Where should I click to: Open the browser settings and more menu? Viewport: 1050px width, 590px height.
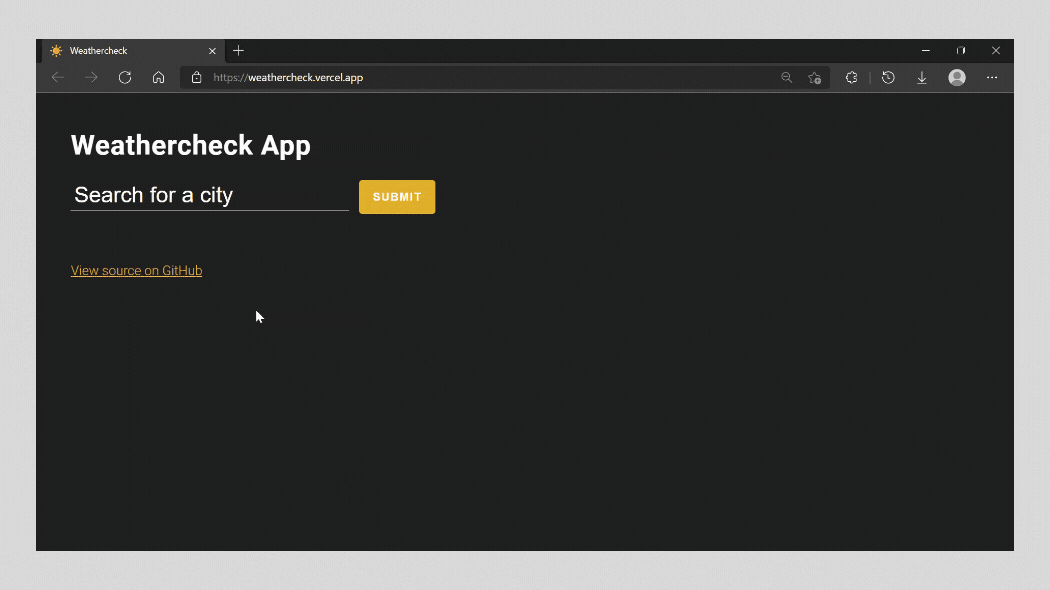[x=992, y=78]
